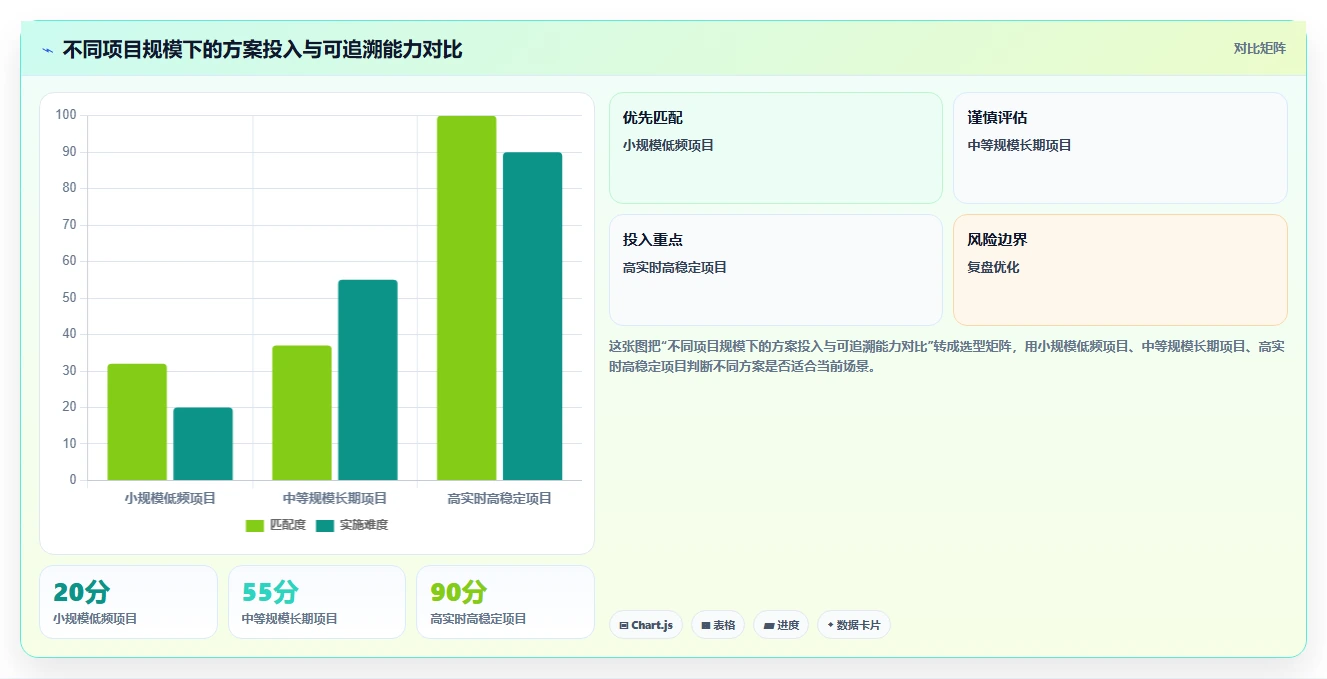
Task: Click the 表格 tag chip
Action: click(718, 625)
